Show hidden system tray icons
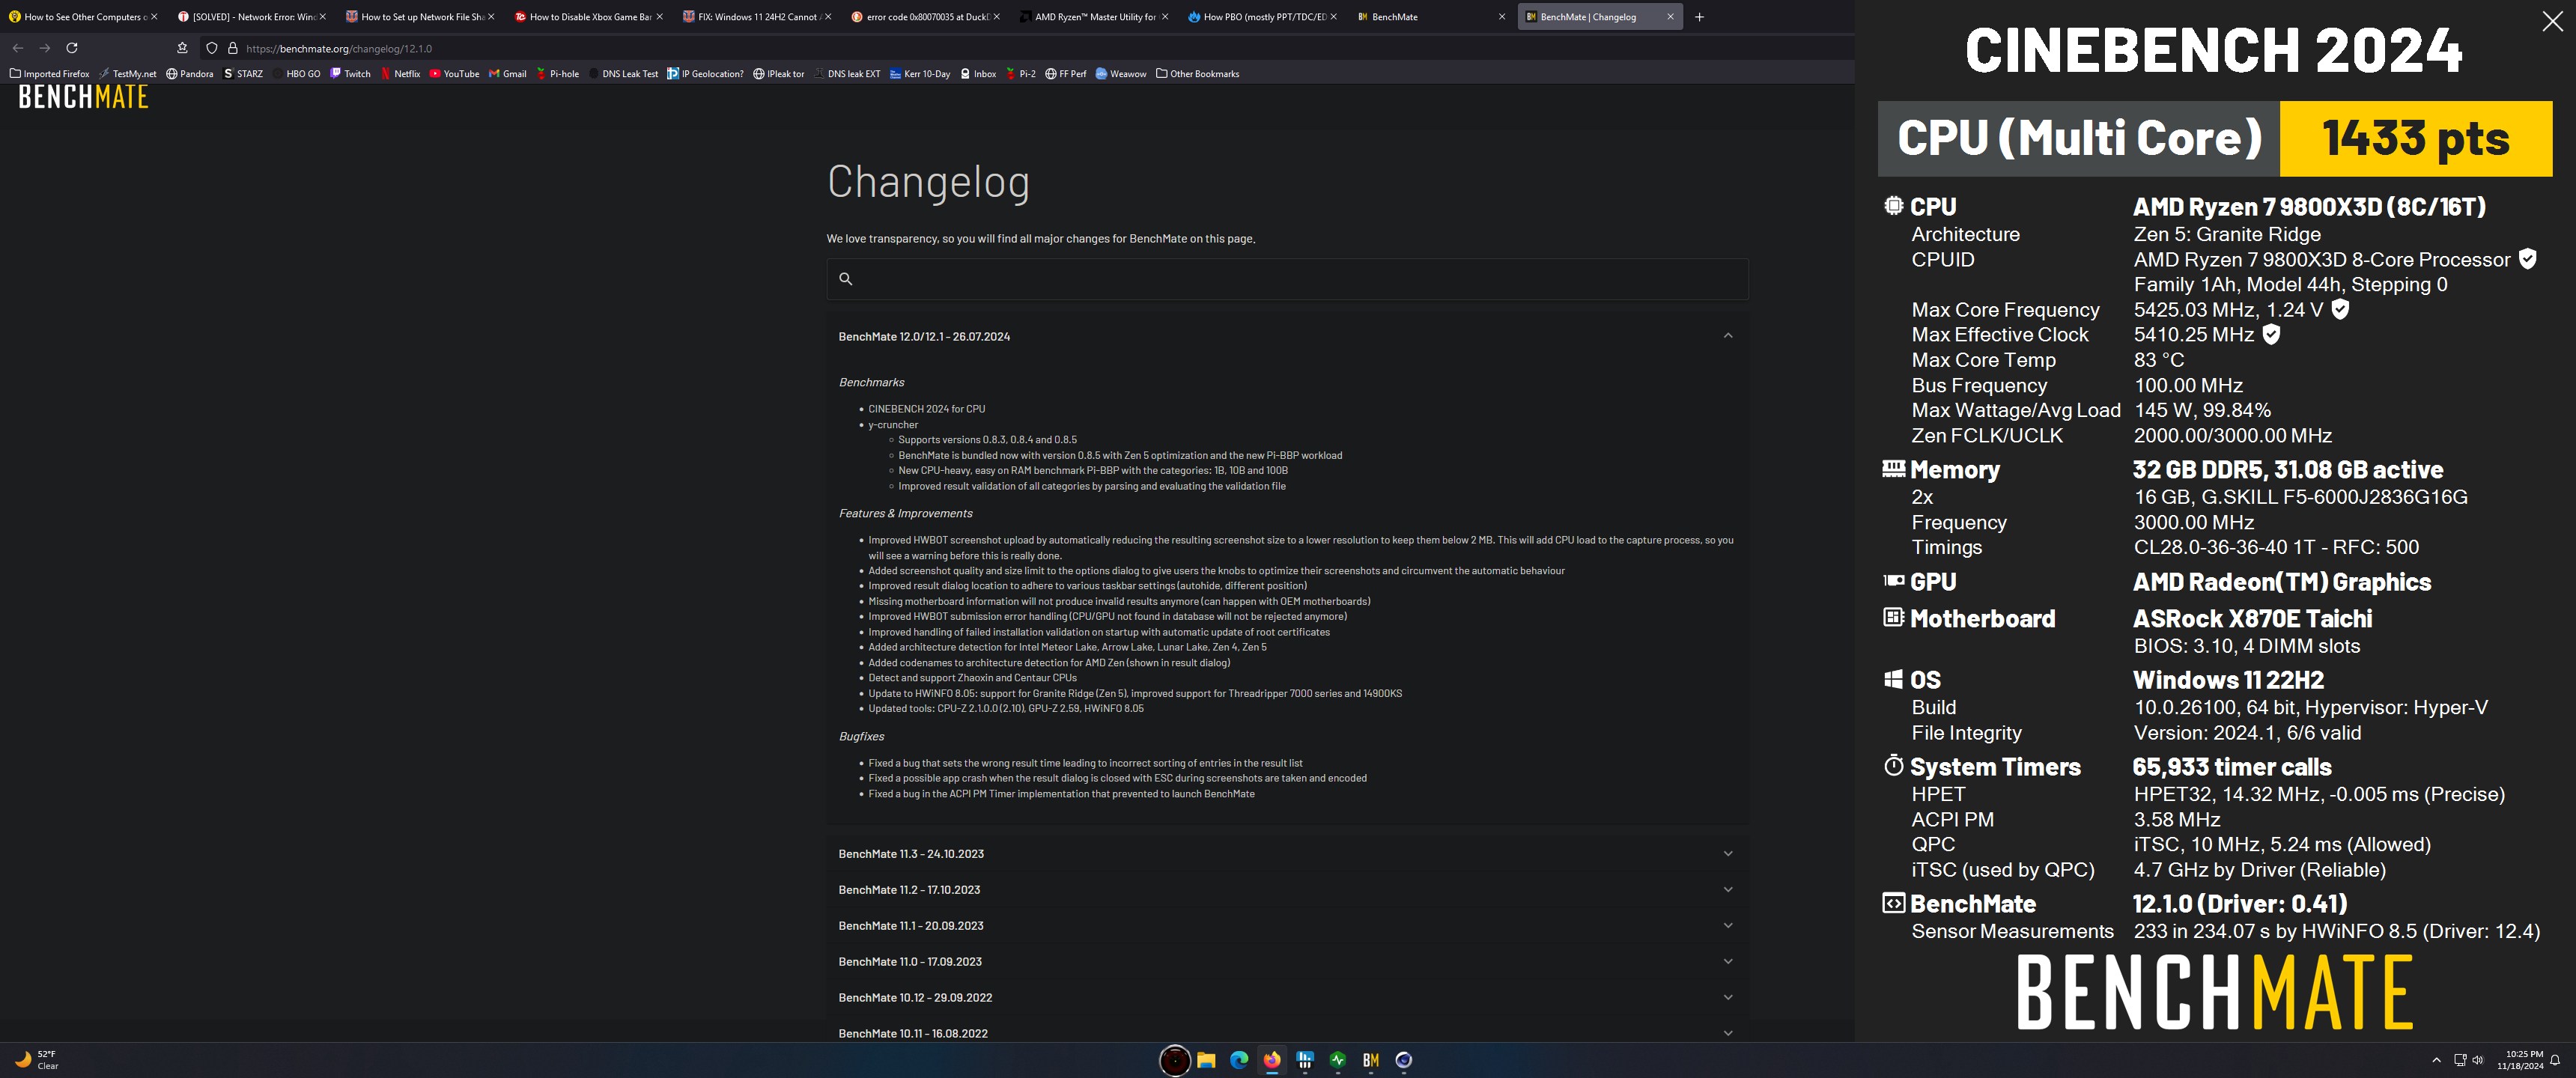The image size is (2576, 1078). pos(2436,1060)
